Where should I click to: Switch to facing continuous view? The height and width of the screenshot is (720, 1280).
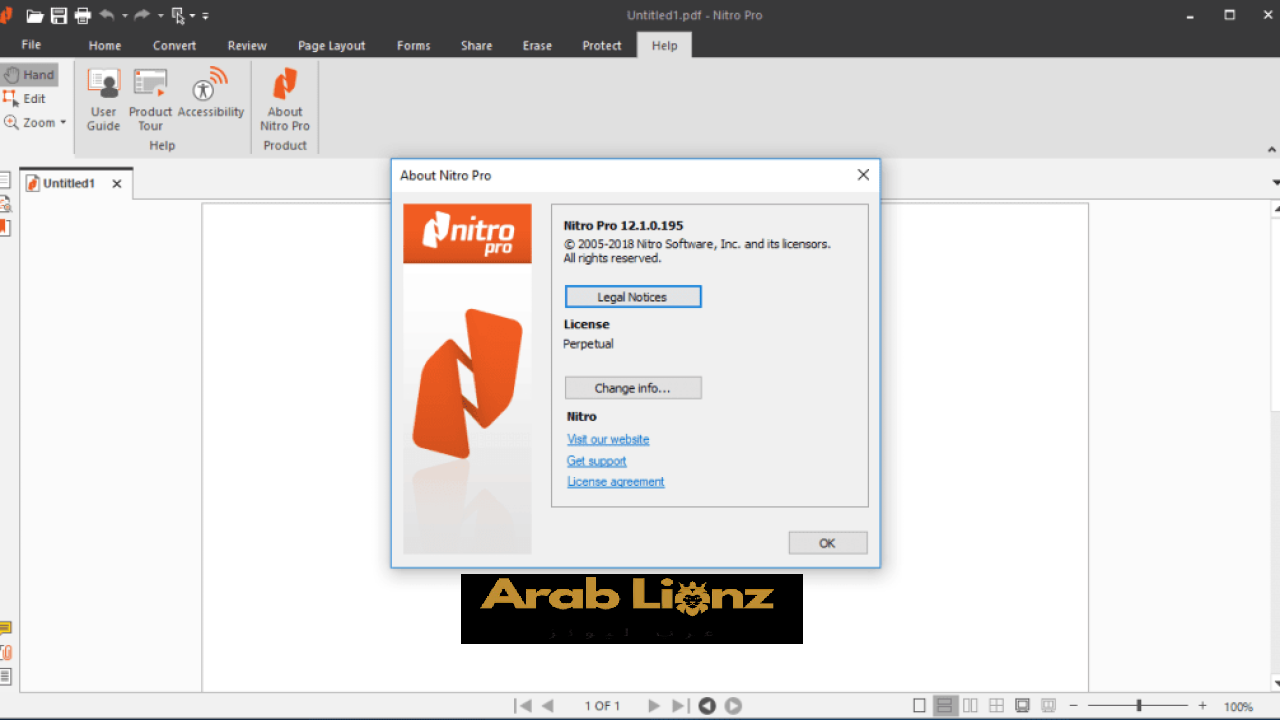tap(996, 706)
